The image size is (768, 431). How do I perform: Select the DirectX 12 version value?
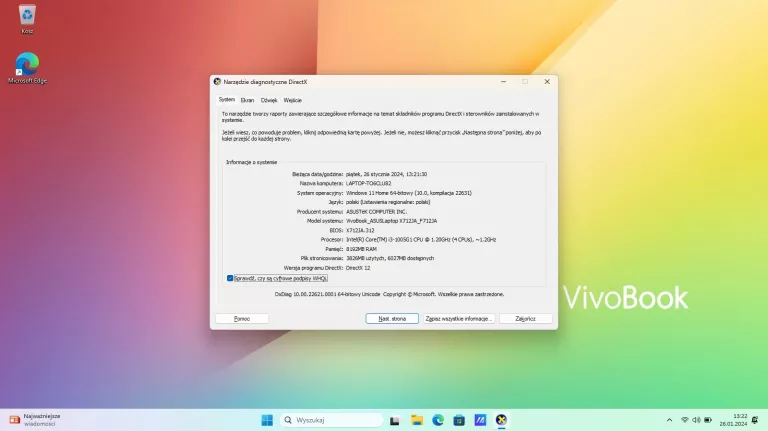pyautogui.click(x=358, y=268)
